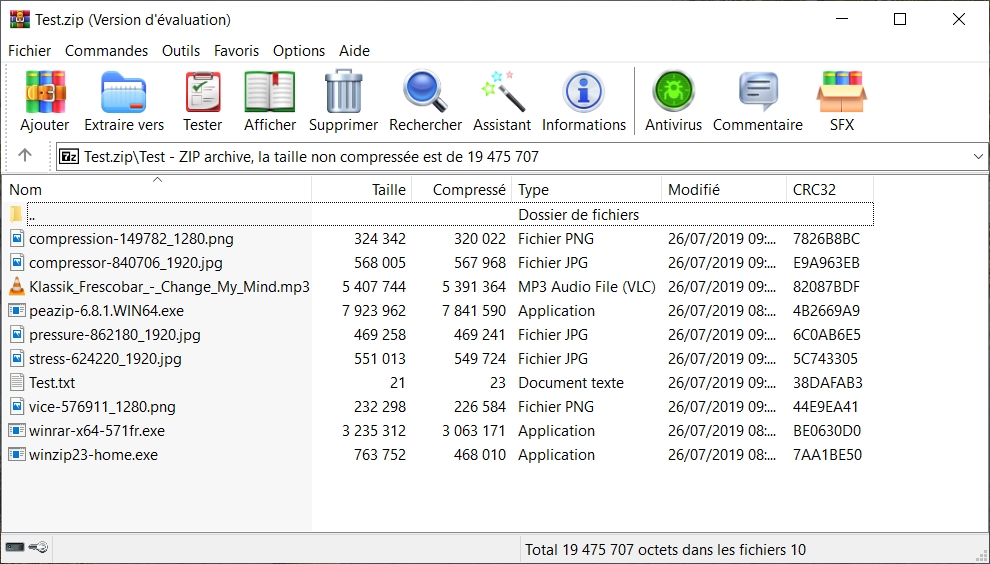The image size is (990, 564).
Task: Sort the list by Nom column header
Action: 26,189
